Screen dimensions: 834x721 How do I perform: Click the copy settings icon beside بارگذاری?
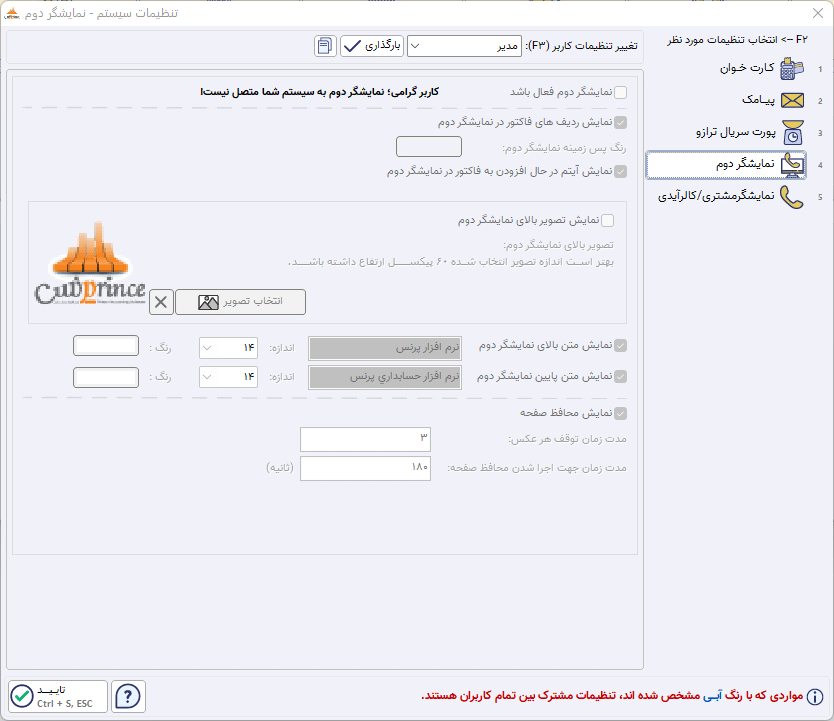(x=325, y=46)
